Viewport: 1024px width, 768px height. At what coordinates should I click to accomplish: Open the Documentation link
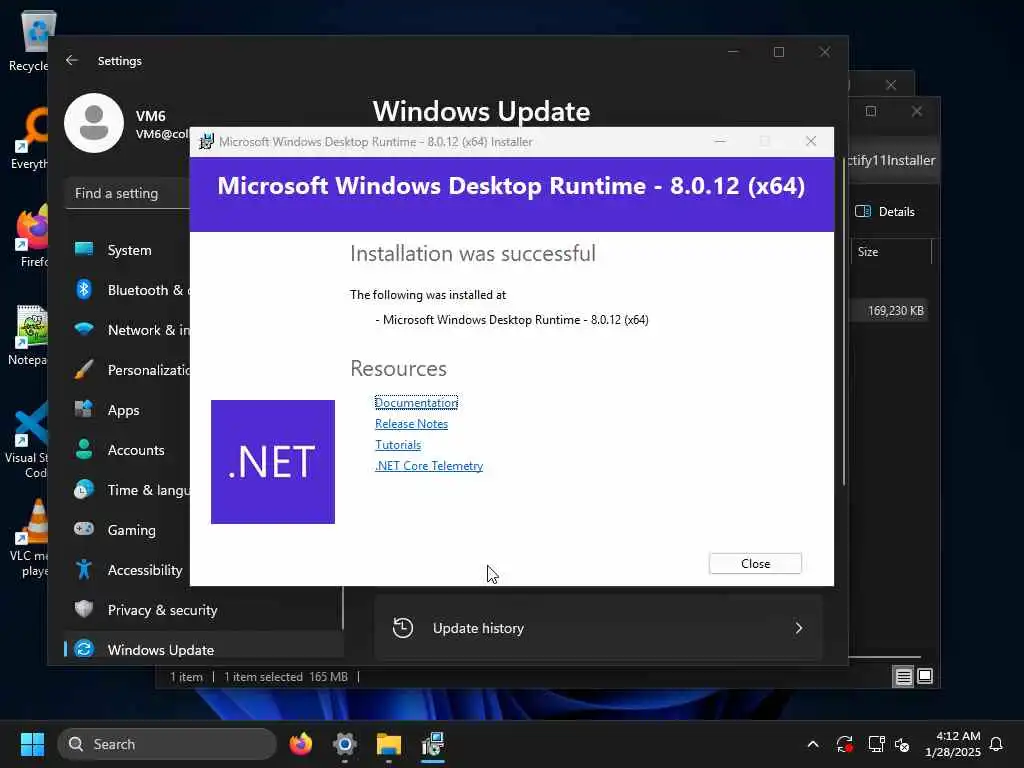point(416,403)
